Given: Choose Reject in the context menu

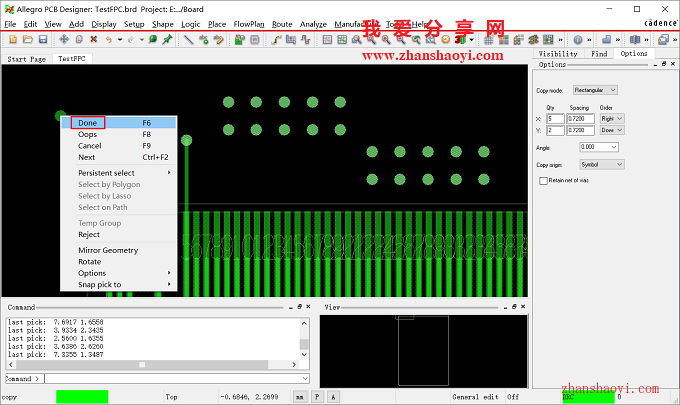Looking at the screenshot, I should pos(118,235).
